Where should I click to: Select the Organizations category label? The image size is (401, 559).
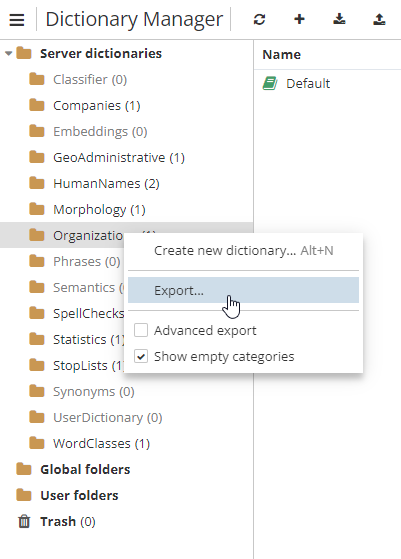[x=88, y=236]
